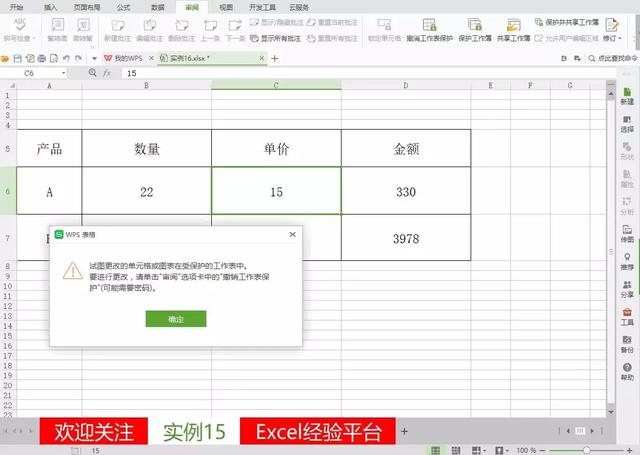Click the print preview icon

[x=54, y=59]
